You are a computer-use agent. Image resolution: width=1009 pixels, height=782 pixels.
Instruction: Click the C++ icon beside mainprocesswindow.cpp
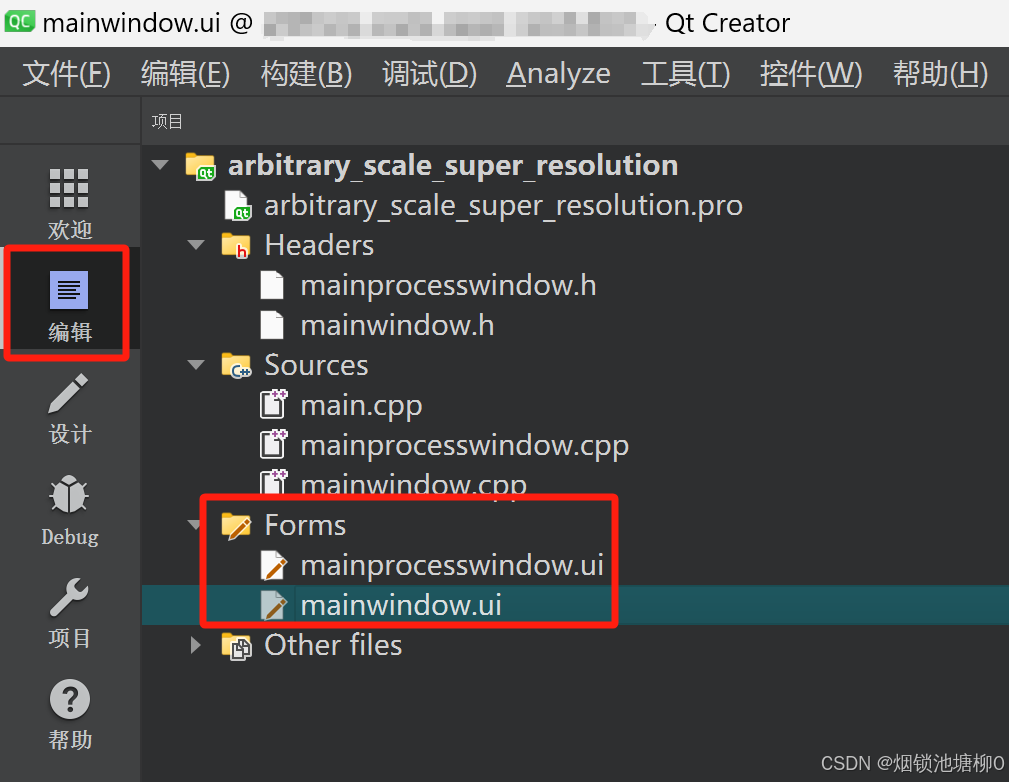click(x=273, y=445)
